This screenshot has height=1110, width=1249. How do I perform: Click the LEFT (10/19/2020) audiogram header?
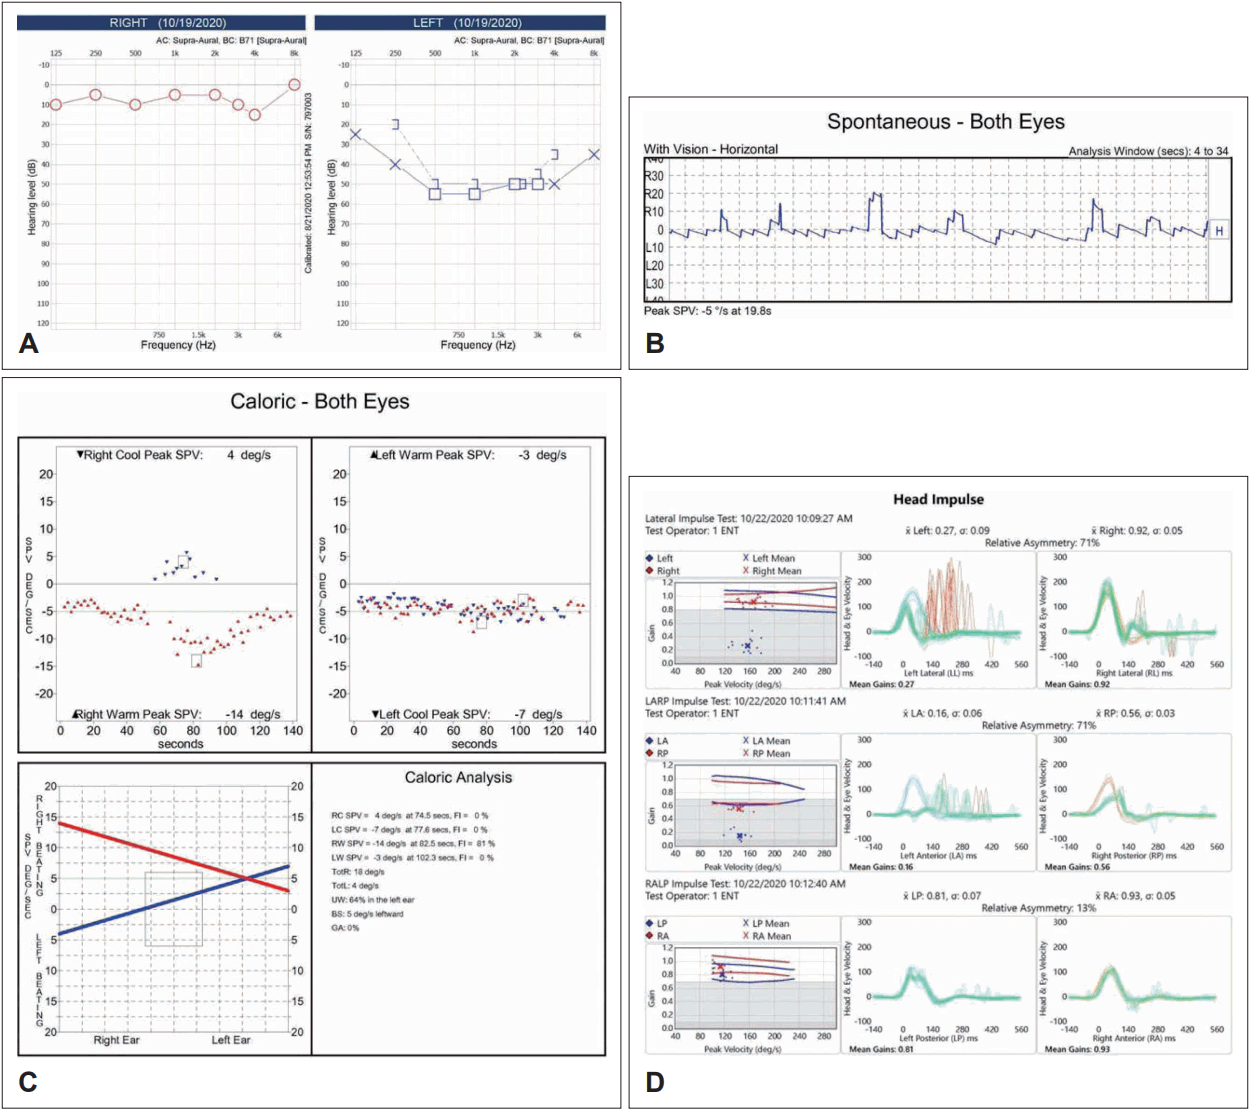pos(460,22)
